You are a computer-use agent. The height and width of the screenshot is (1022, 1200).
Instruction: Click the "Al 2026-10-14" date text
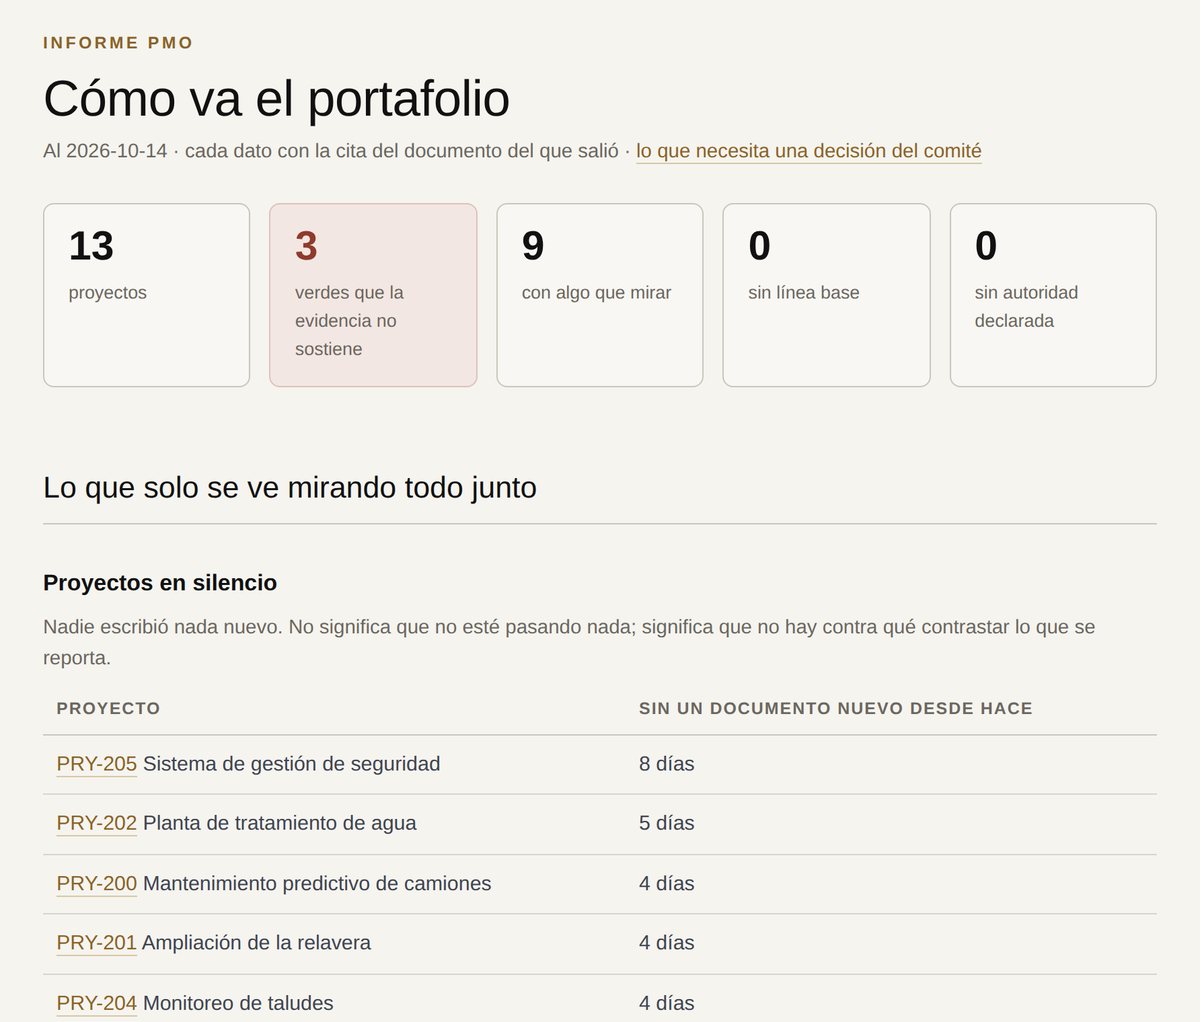pos(105,151)
